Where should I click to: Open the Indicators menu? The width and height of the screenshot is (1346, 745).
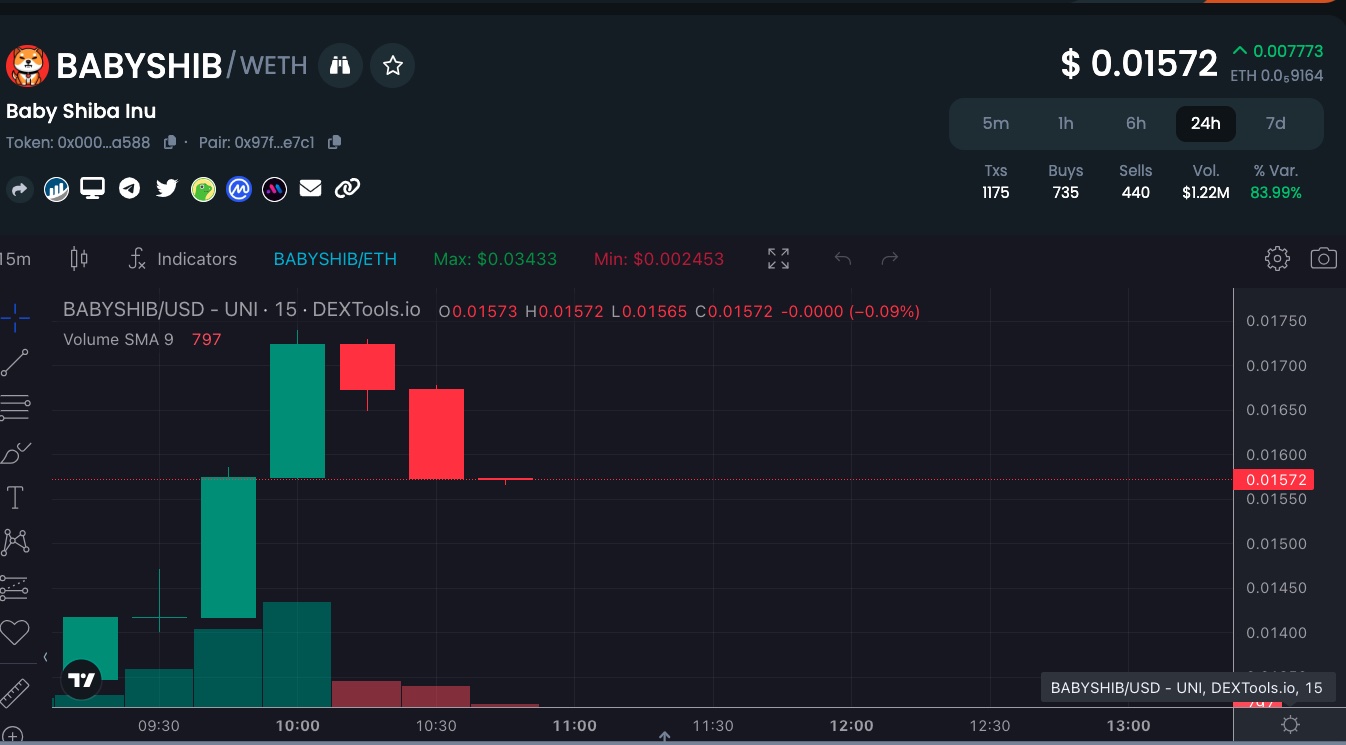pos(183,259)
